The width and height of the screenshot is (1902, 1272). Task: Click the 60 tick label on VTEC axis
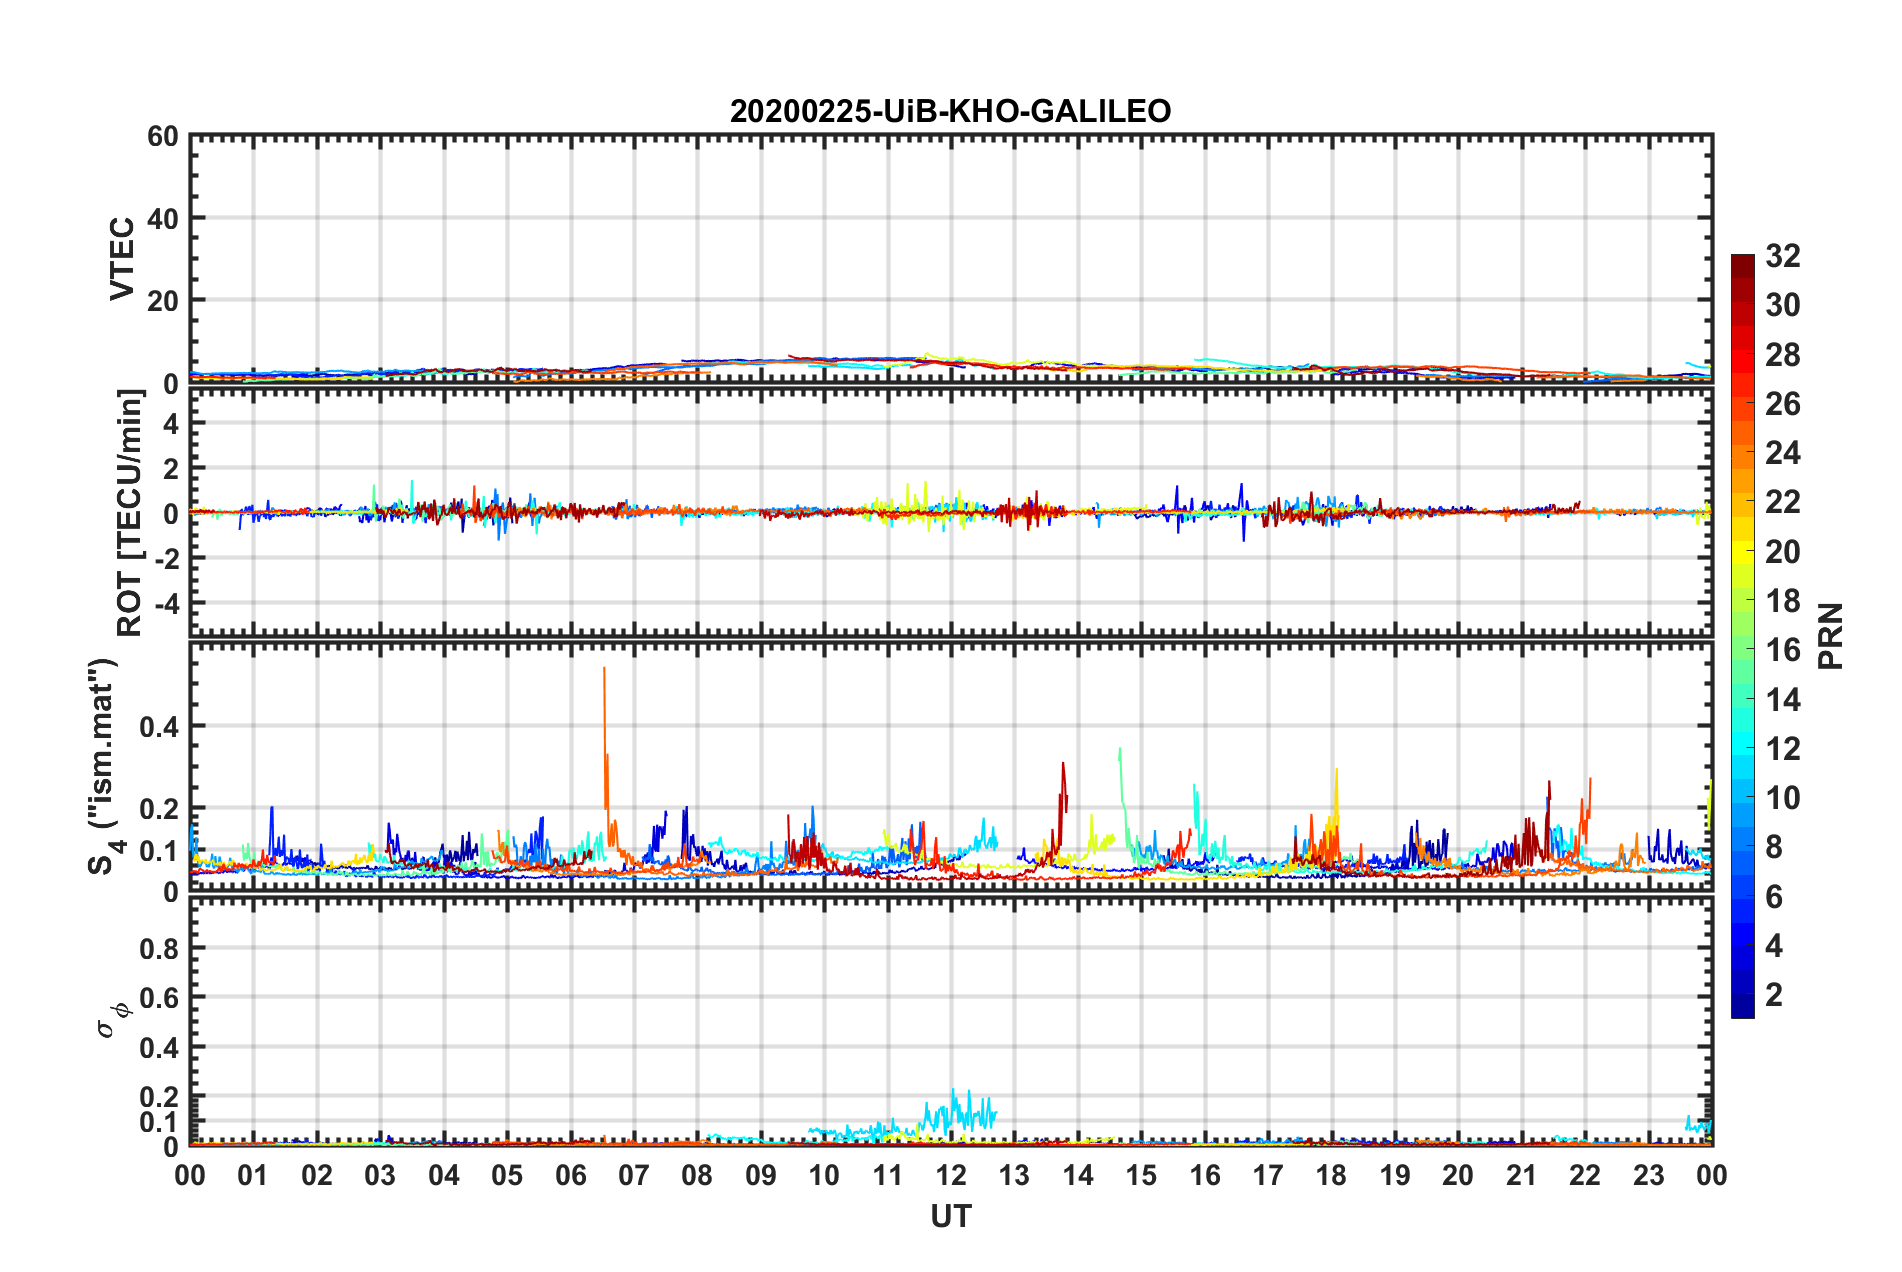162,137
